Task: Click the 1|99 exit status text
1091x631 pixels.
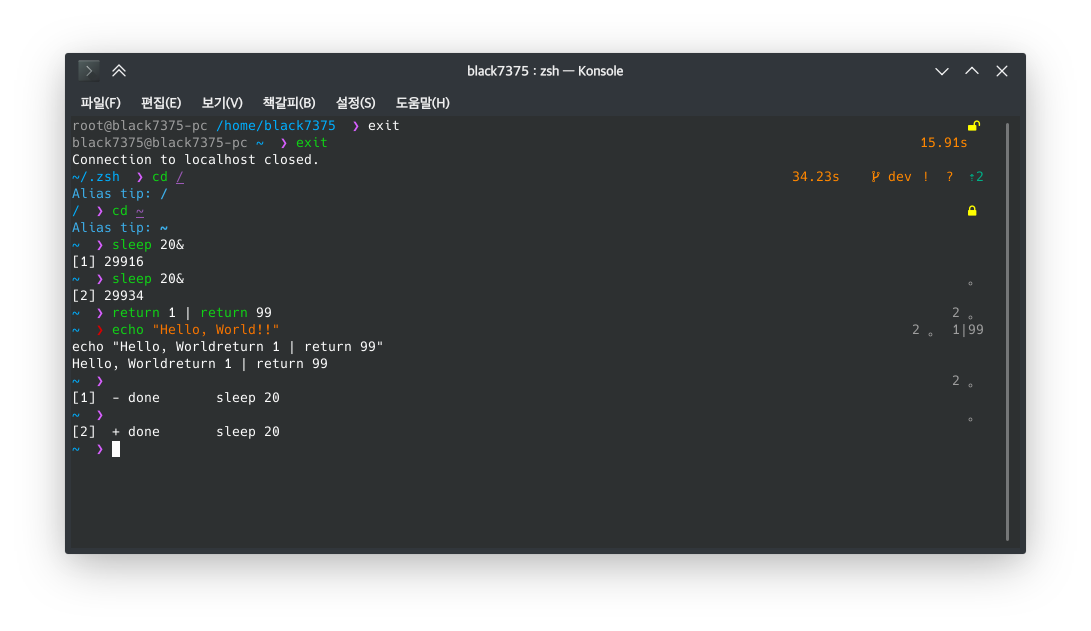Action: pyautogui.click(x=968, y=330)
